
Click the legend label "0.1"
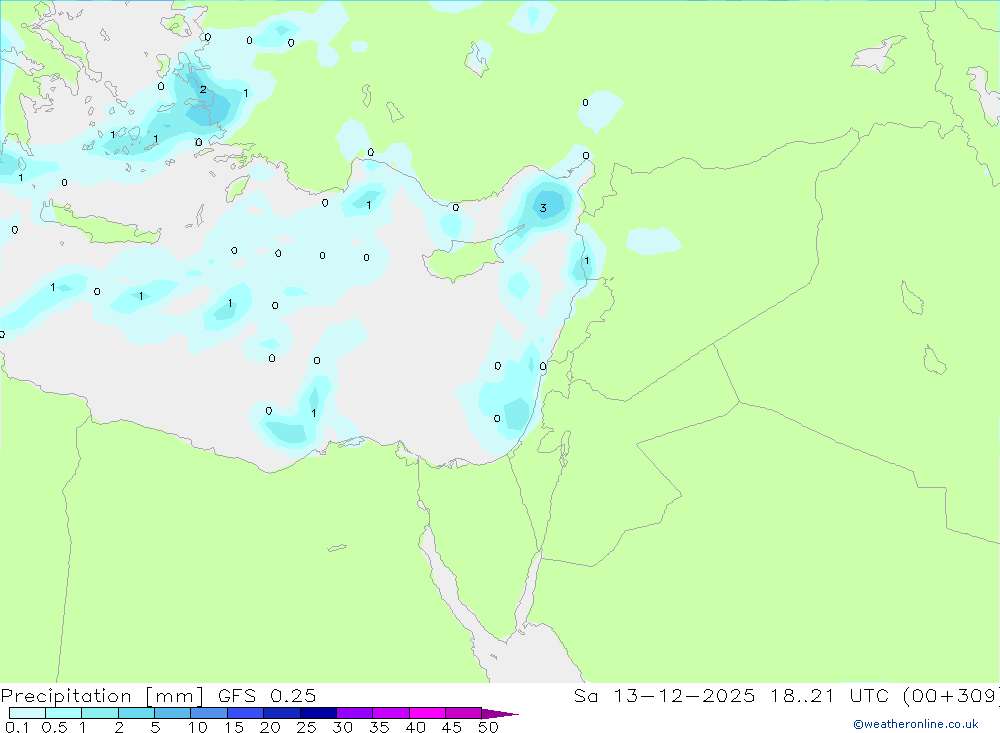click(17, 727)
